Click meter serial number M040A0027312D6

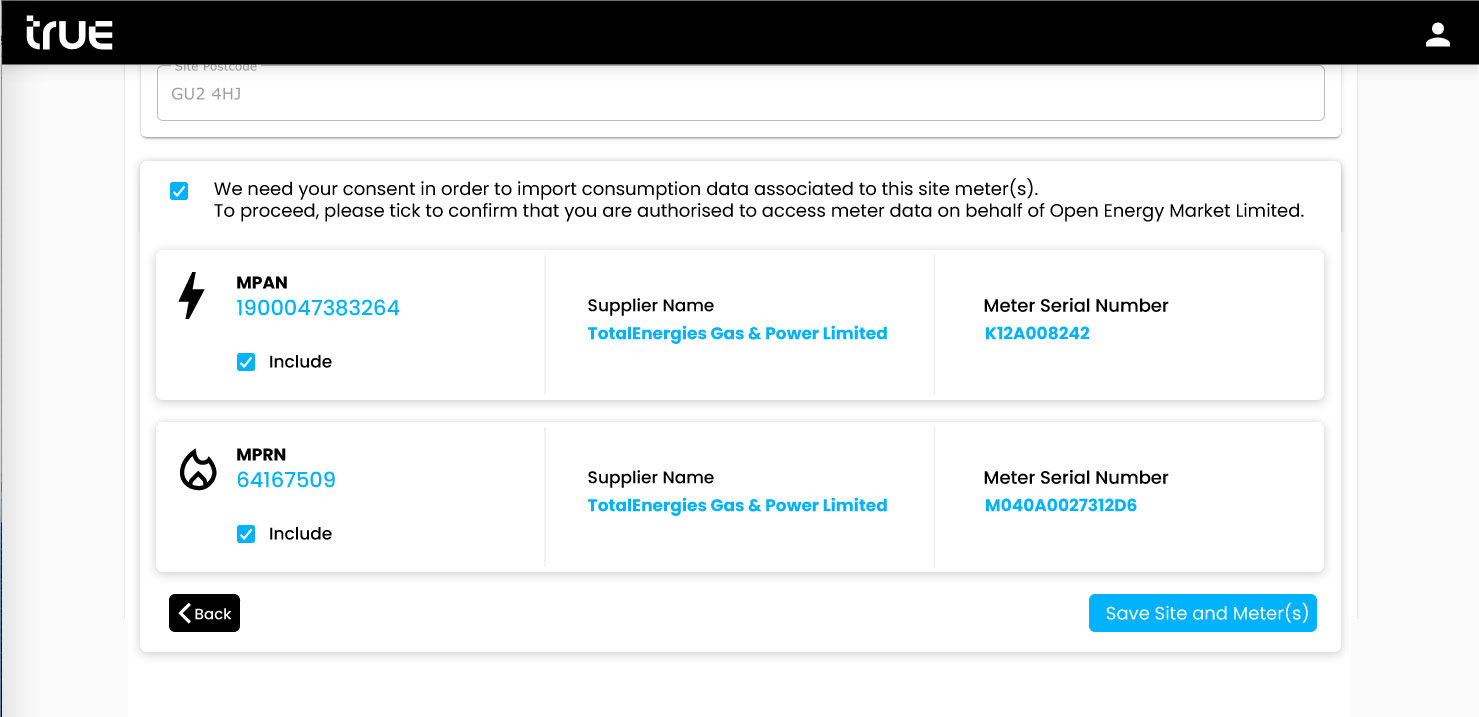coord(1060,505)
